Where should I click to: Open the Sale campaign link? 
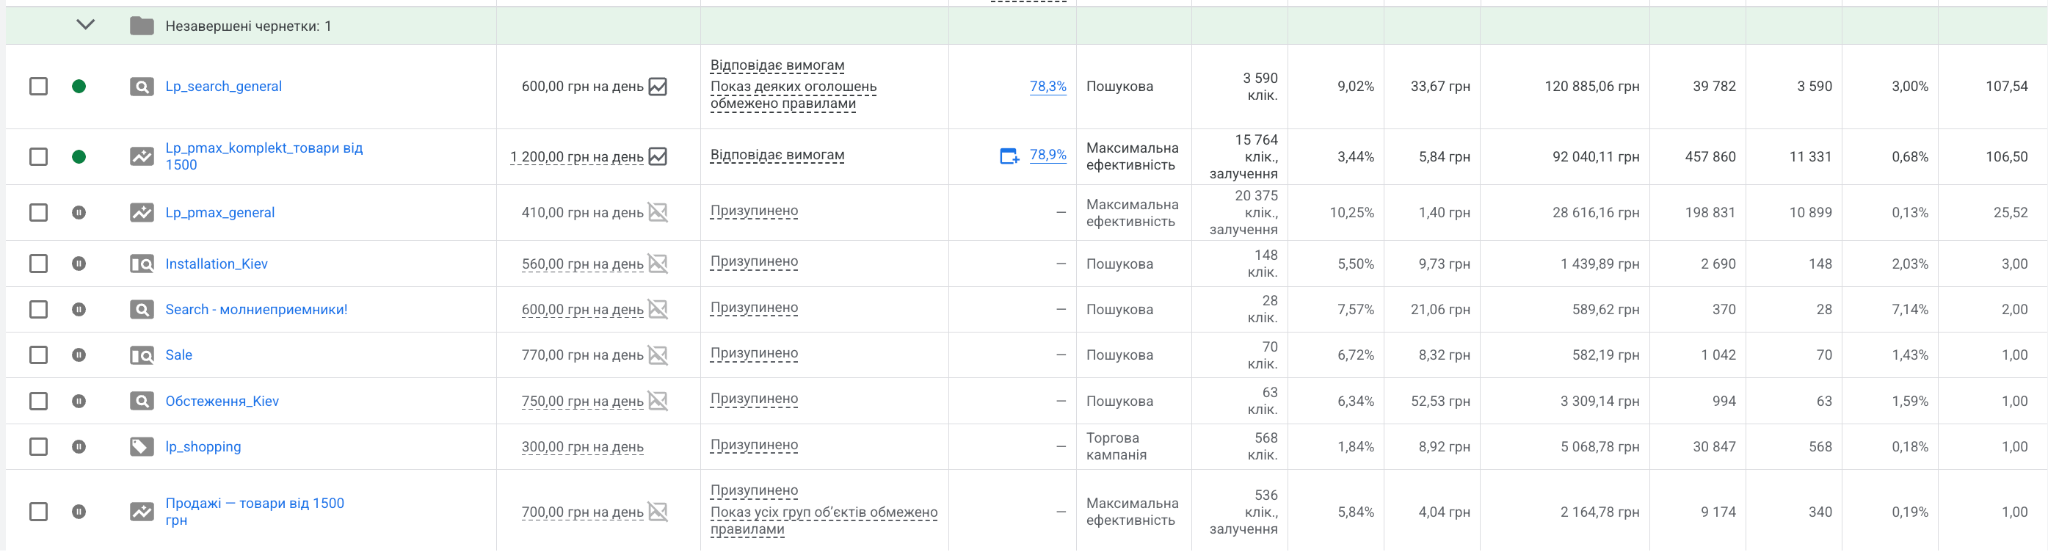(179, 355)
